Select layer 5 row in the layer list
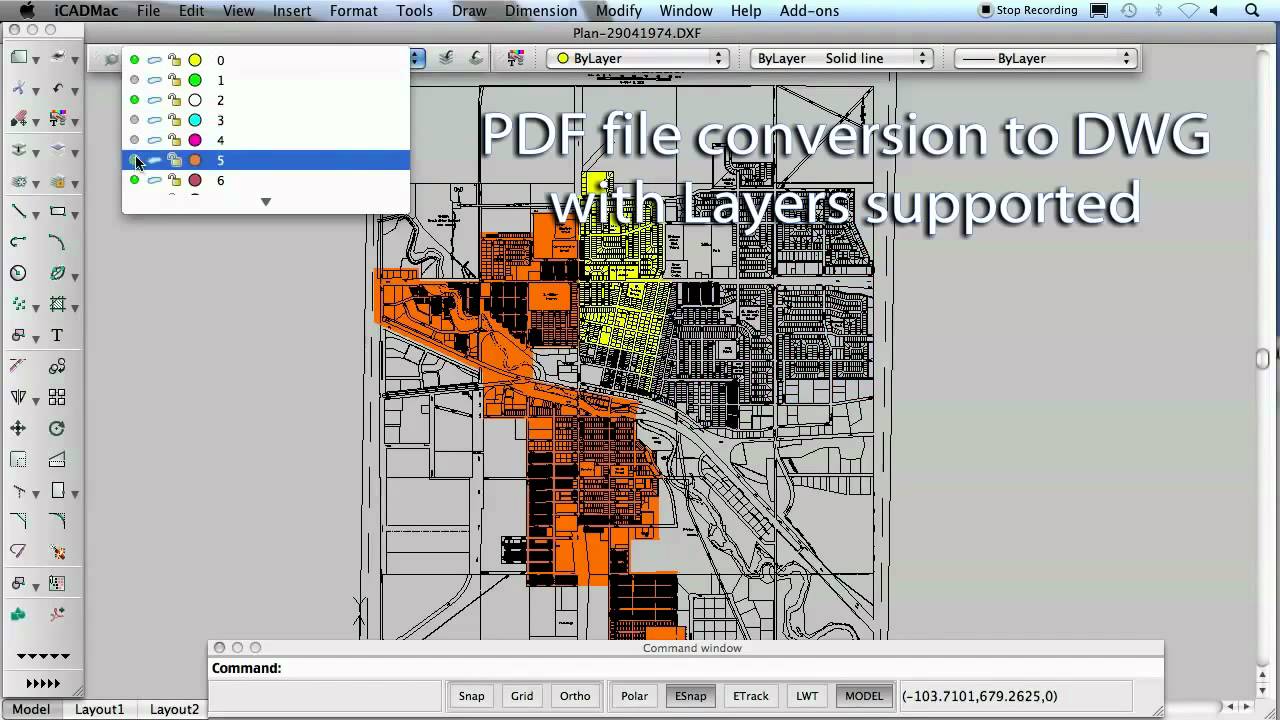1280x720 pixels. click(x=266, y=160)
